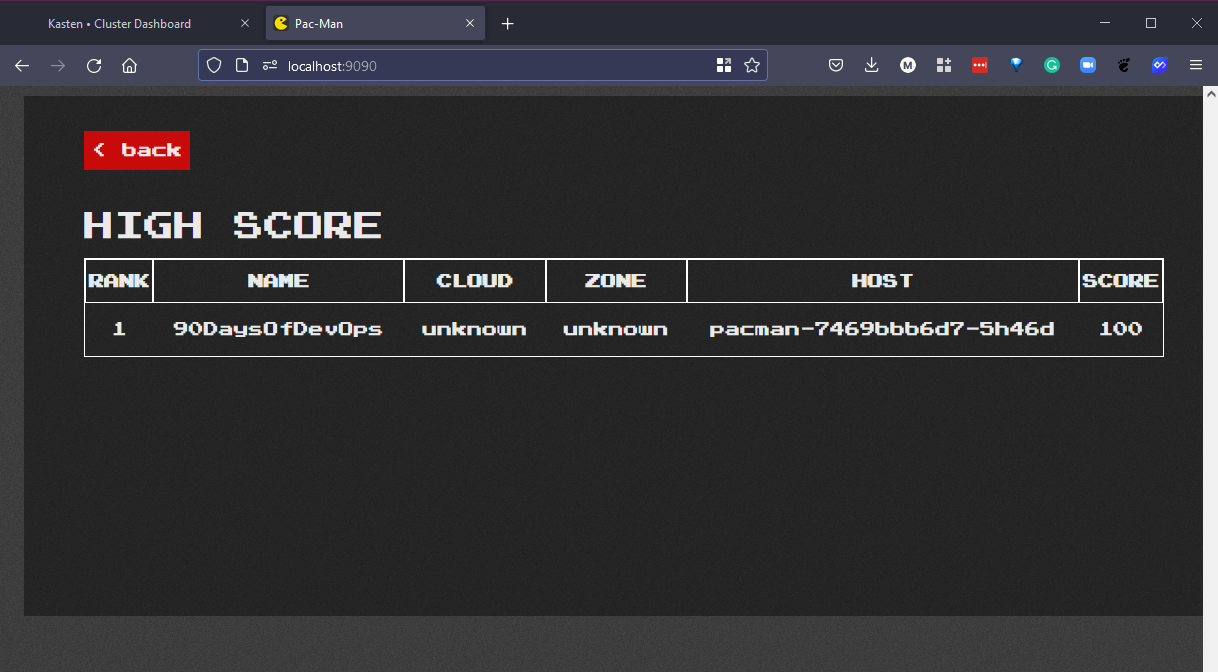Switch to Kasten Cluster Dashboard tab
This screenshot has height=672, width=1218.
(x=119, y=23)
